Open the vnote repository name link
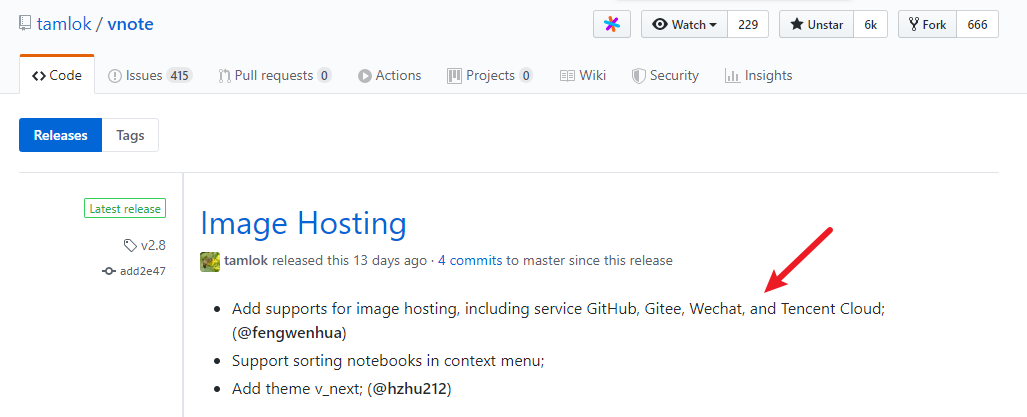The image size is (1027, 417). [130, 25]
